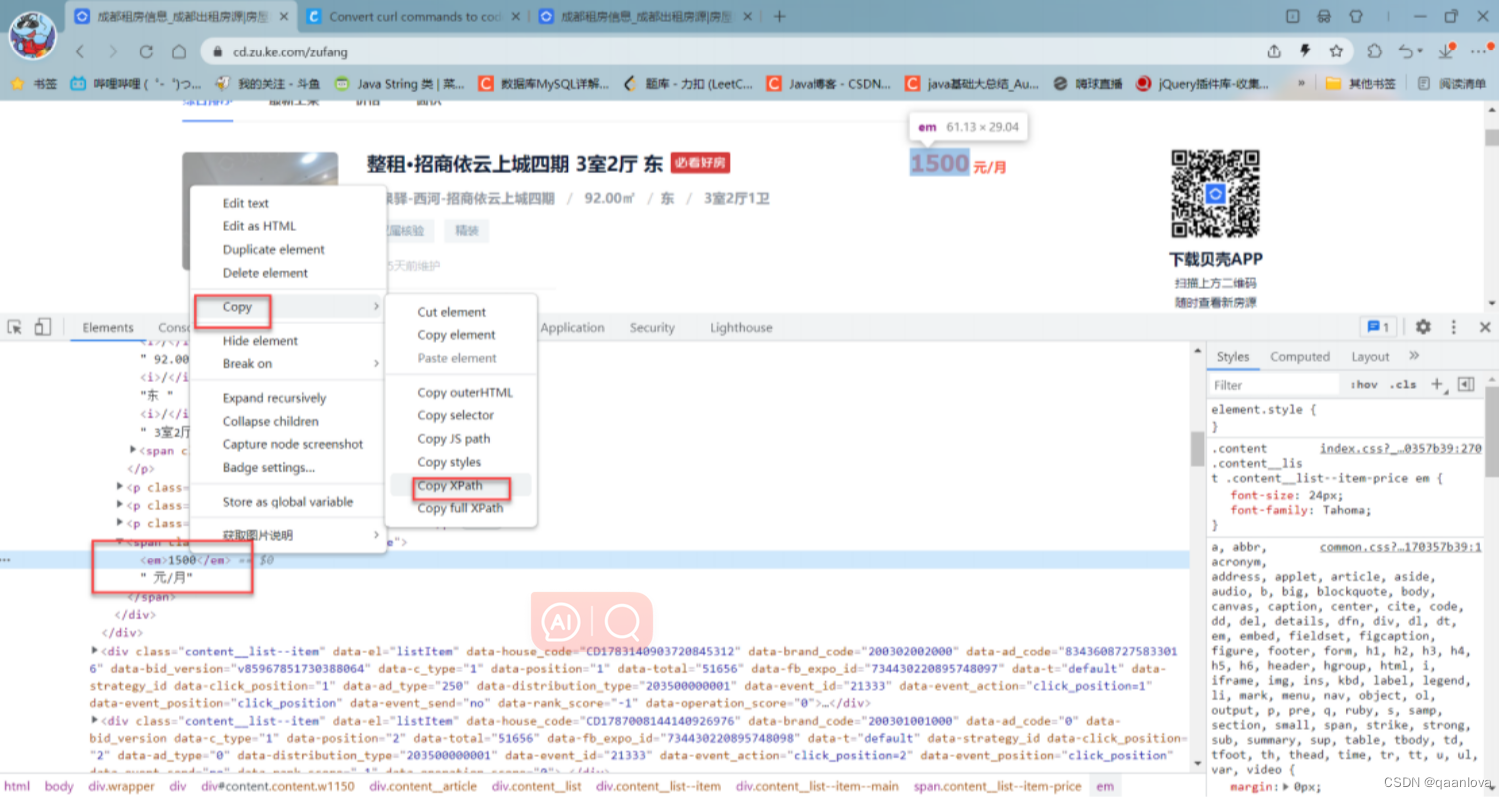
Task: Reload the page with refresh icon
Action: click(x=146, y=51)
